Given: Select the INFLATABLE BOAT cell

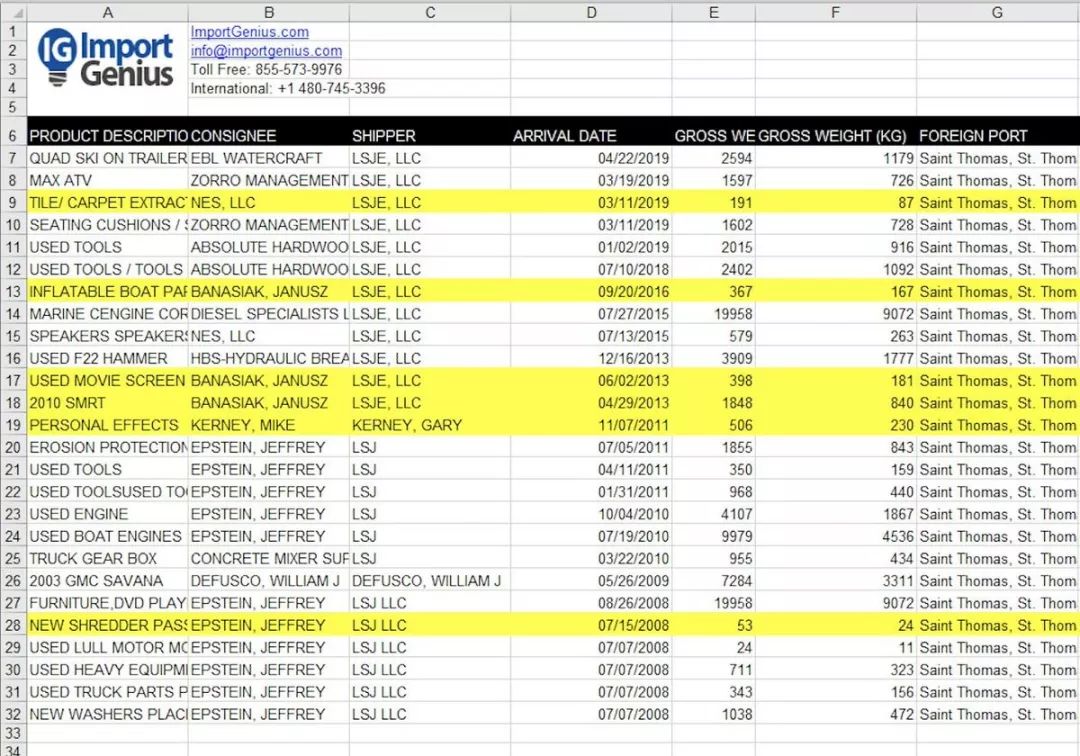Looking at the screenshot, I should pyautogui.click(x=107, y=291).
